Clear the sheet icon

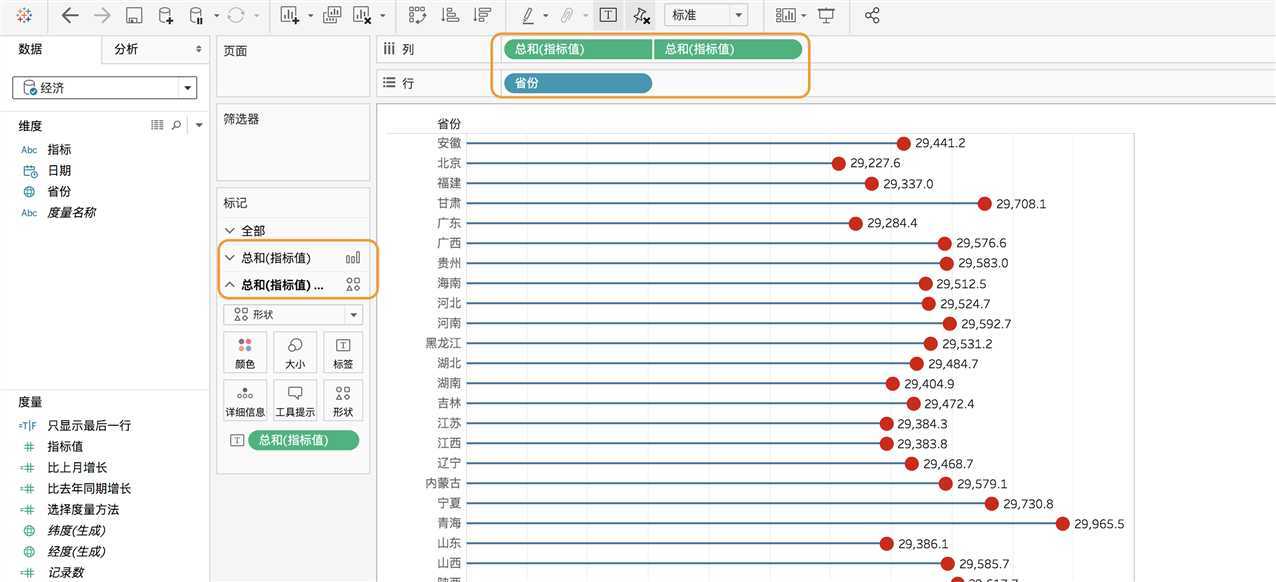(362, 15)
